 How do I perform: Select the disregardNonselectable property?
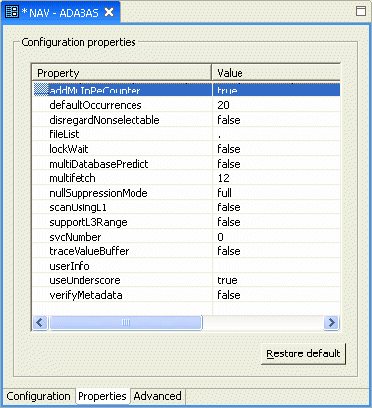pyautogui.click(x=104, y=120)
